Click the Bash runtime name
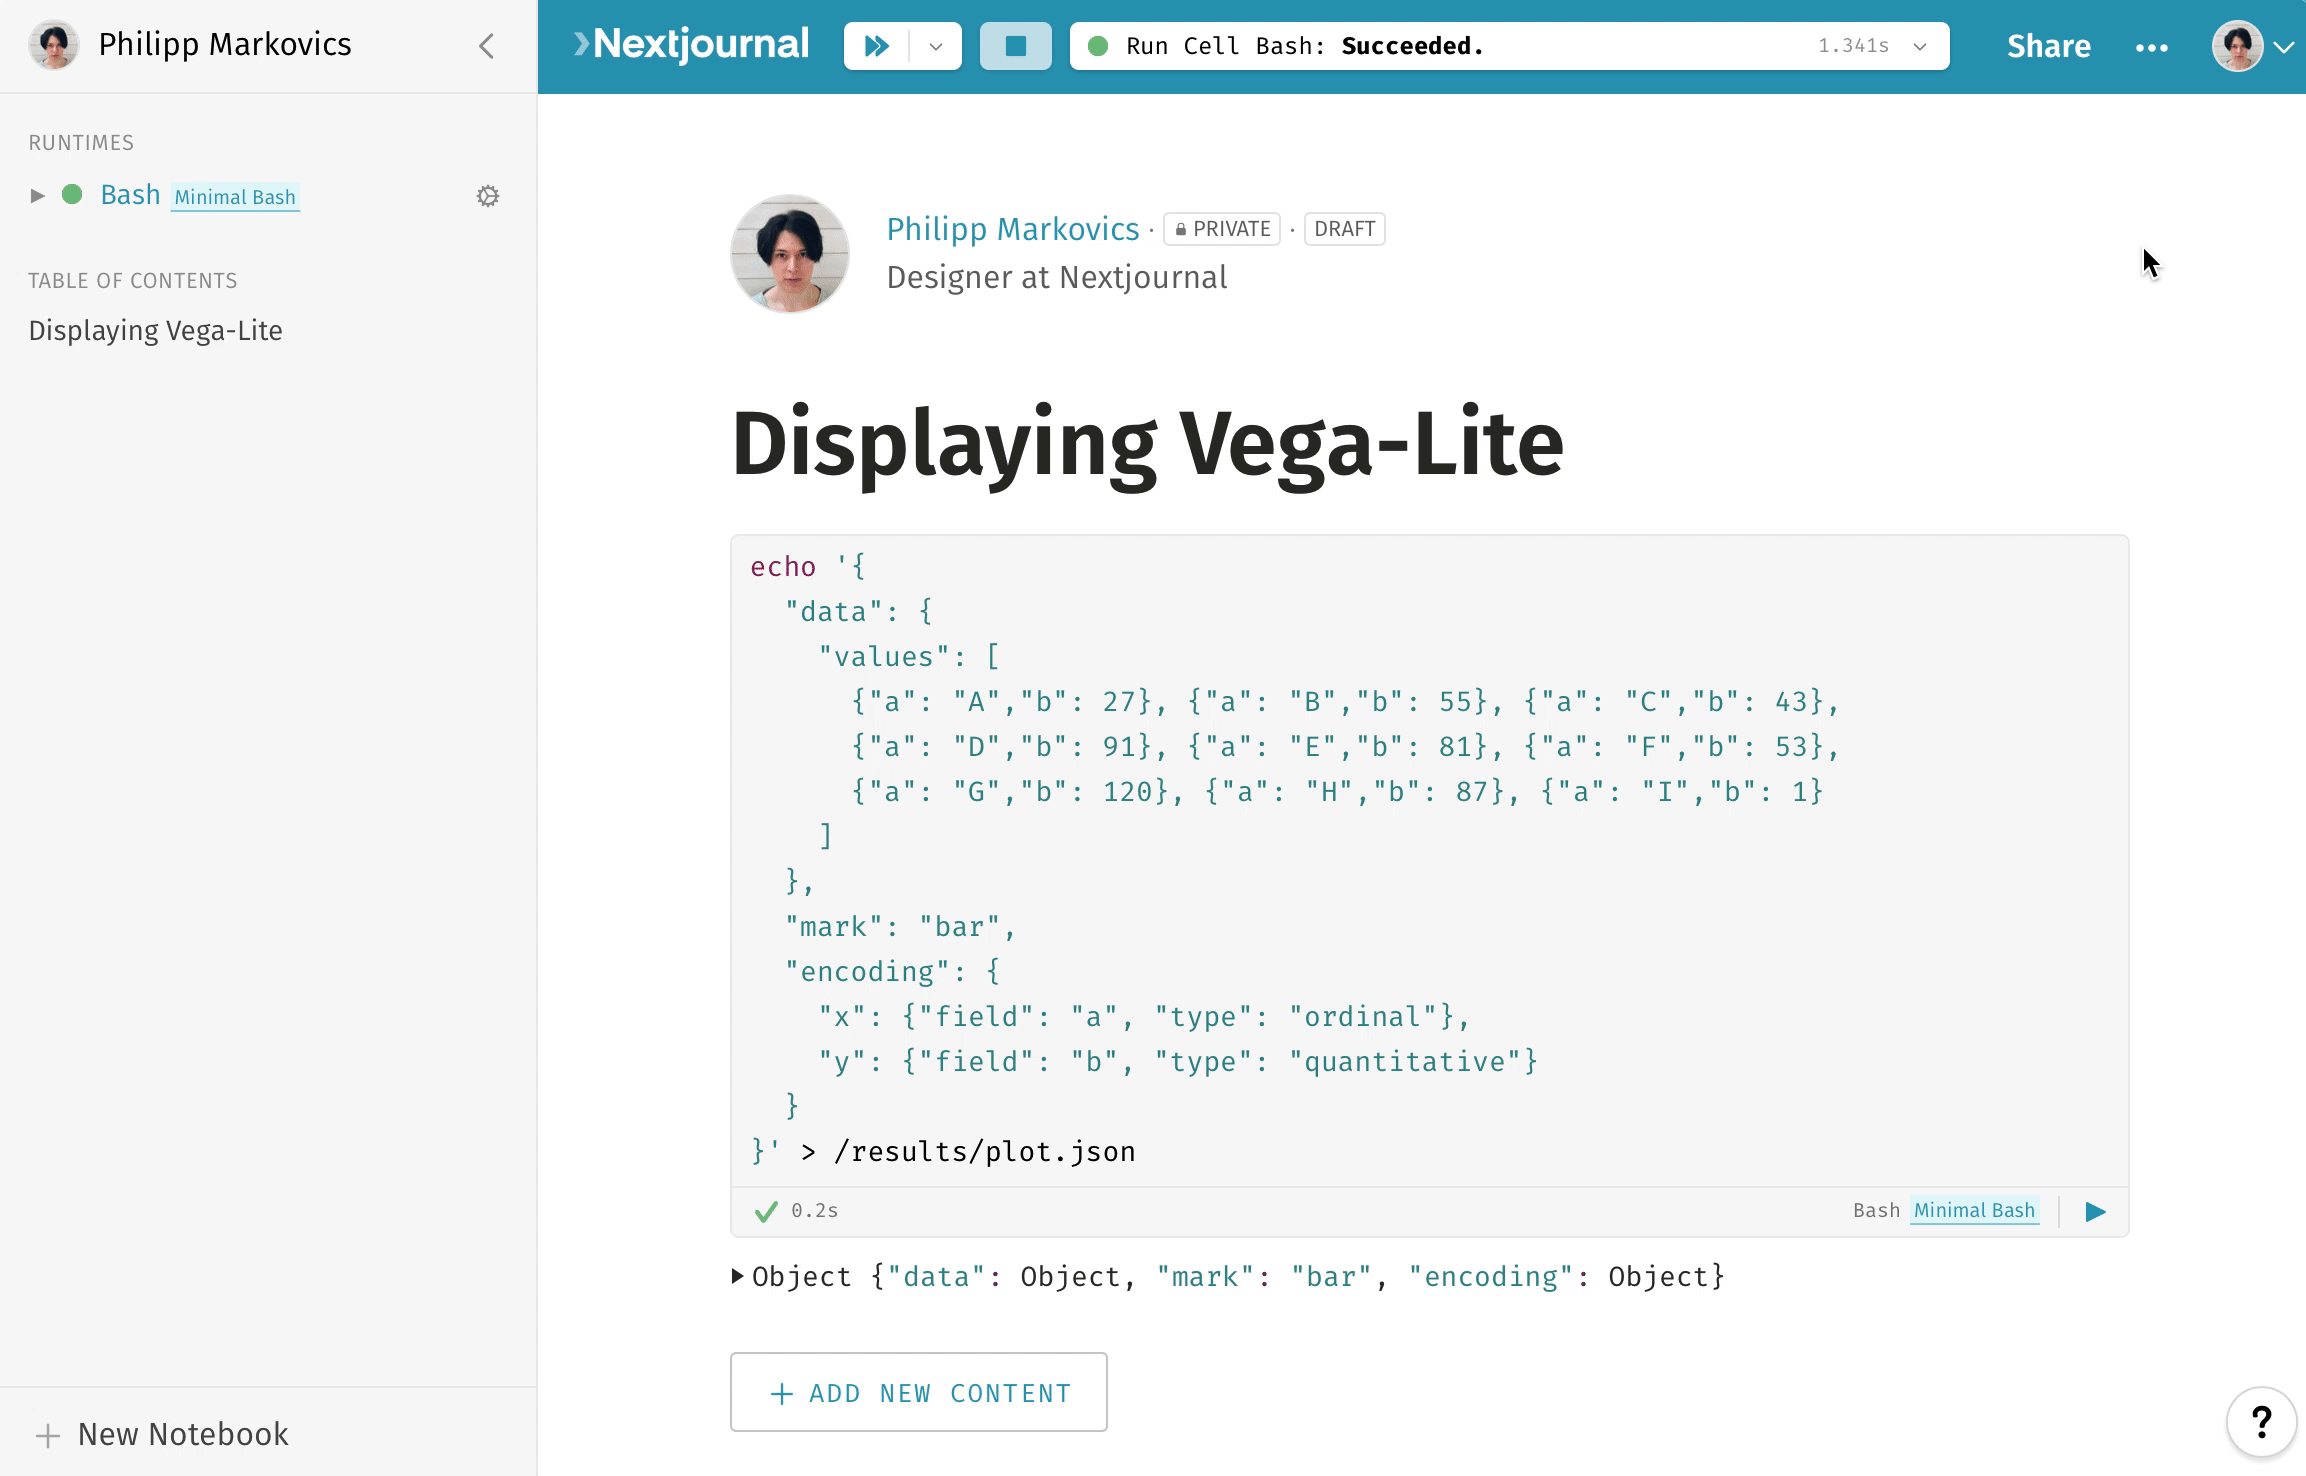Image resolution: width=2306 pixels, height=1476 pixels. pos(130,195)
